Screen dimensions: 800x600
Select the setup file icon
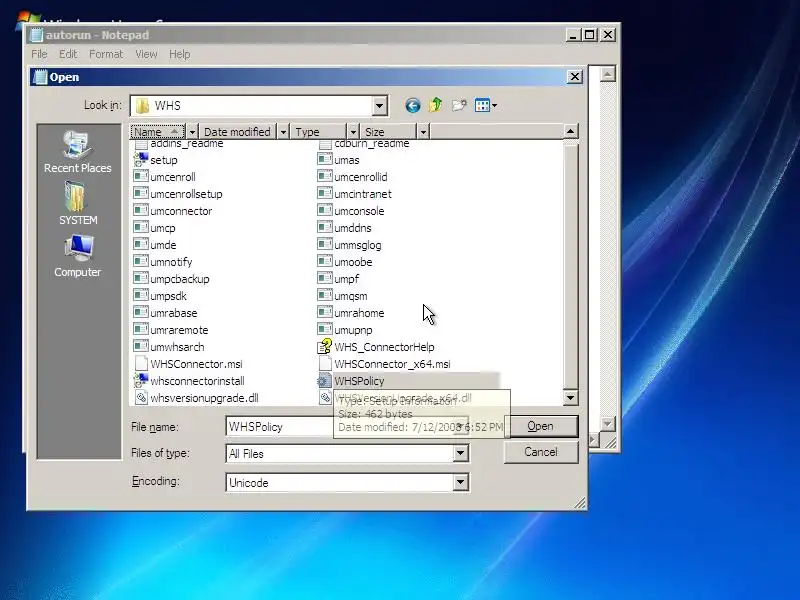point(141,160)
